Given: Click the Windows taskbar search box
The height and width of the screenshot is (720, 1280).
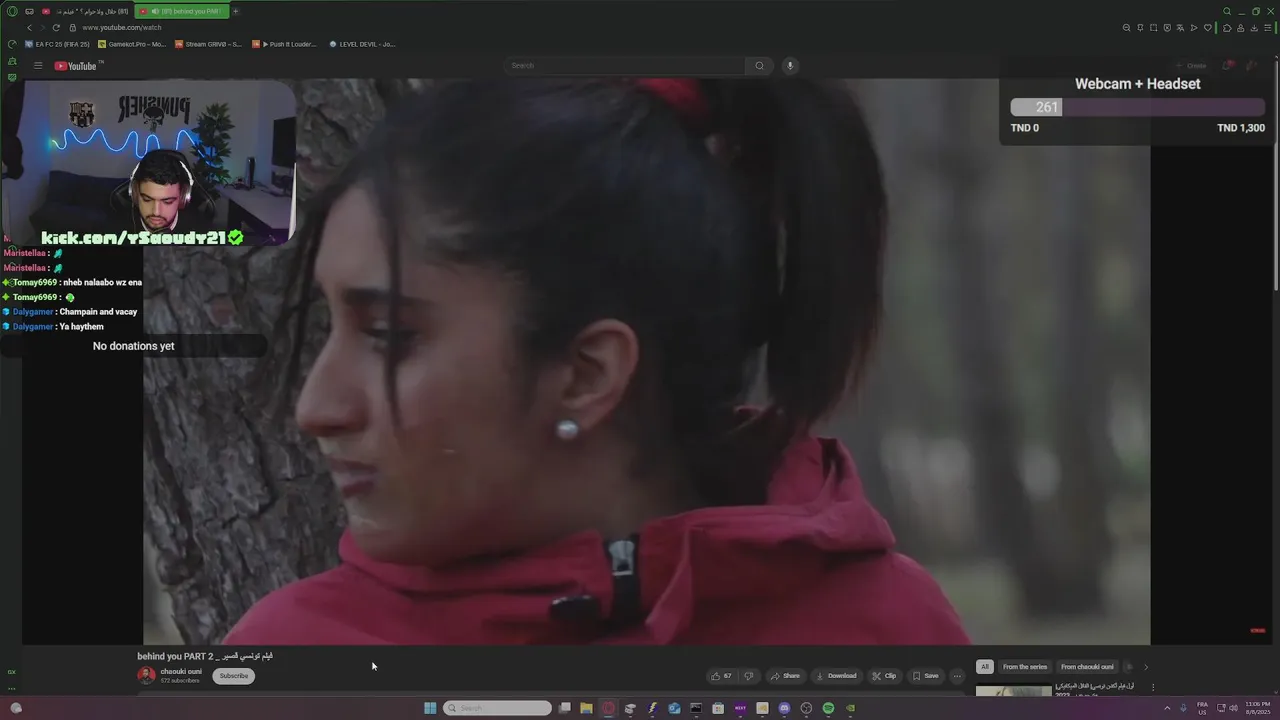Looking at the screenshot, I should click(497, 708).
